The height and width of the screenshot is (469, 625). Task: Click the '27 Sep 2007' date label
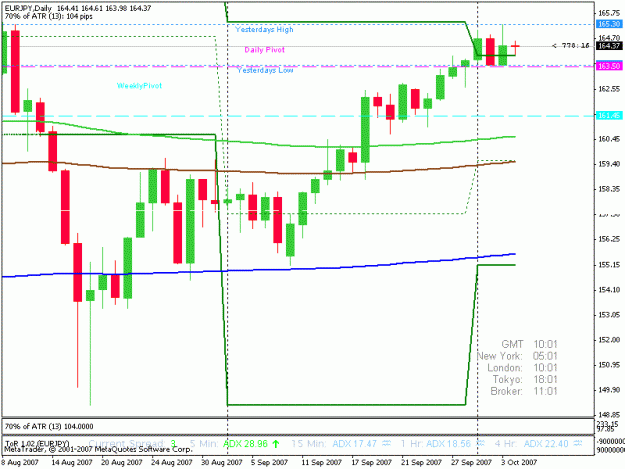471,462
